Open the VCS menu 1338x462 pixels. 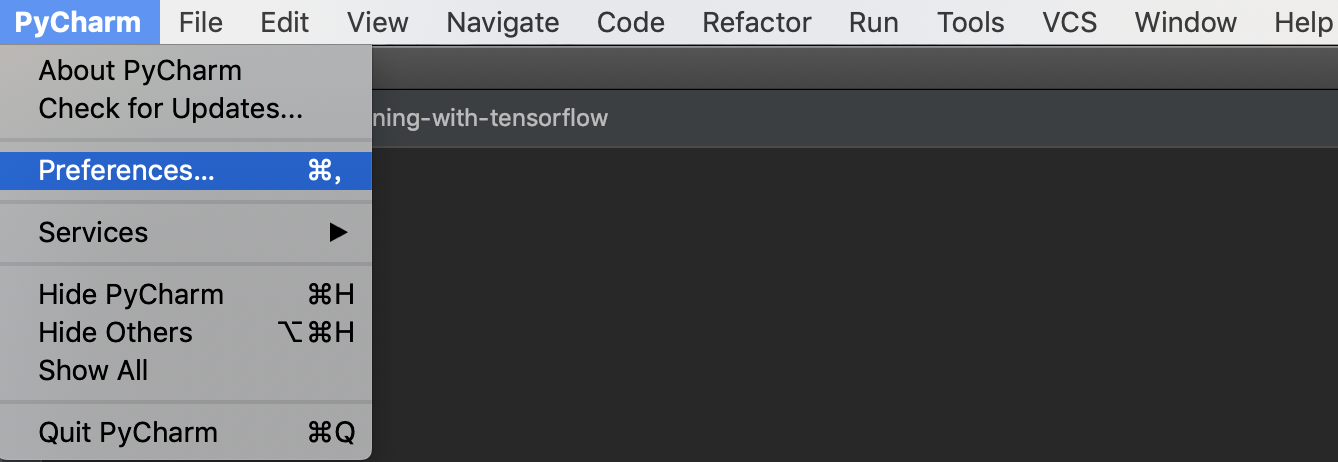coord(1070,22)
